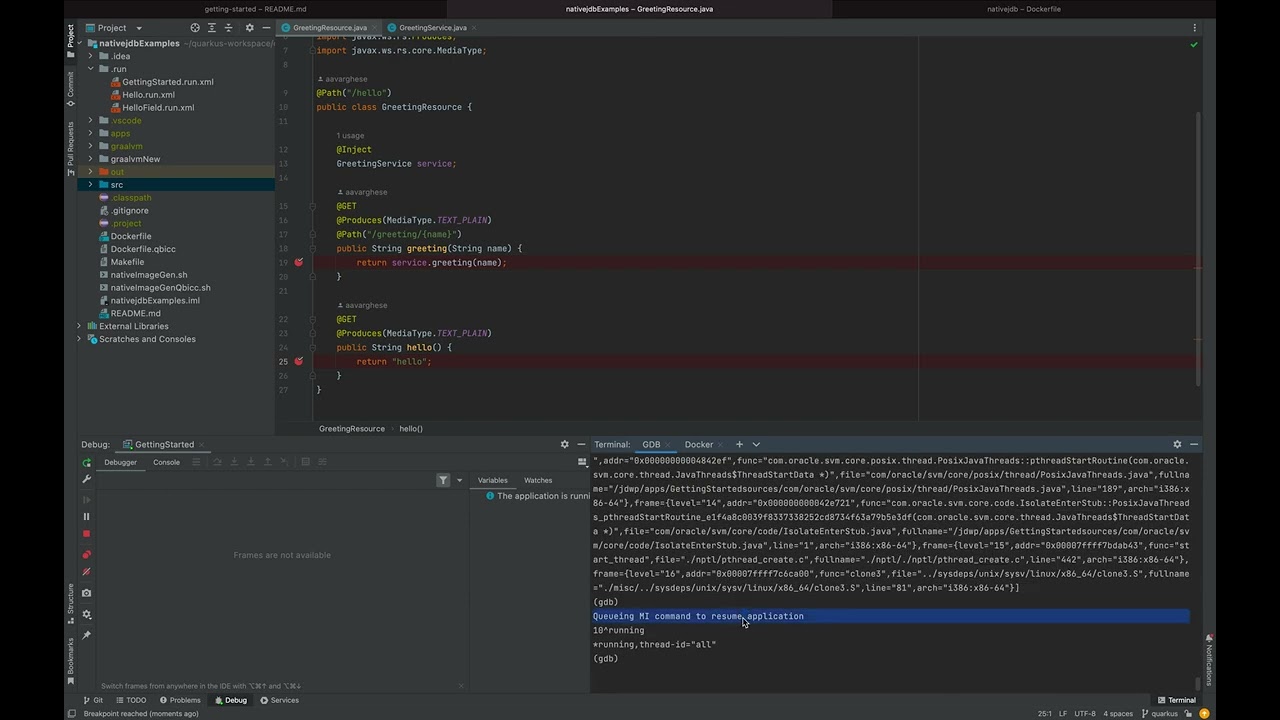
Task: Select GreetingResource.java editor tab
Action: tap(328, 28)
